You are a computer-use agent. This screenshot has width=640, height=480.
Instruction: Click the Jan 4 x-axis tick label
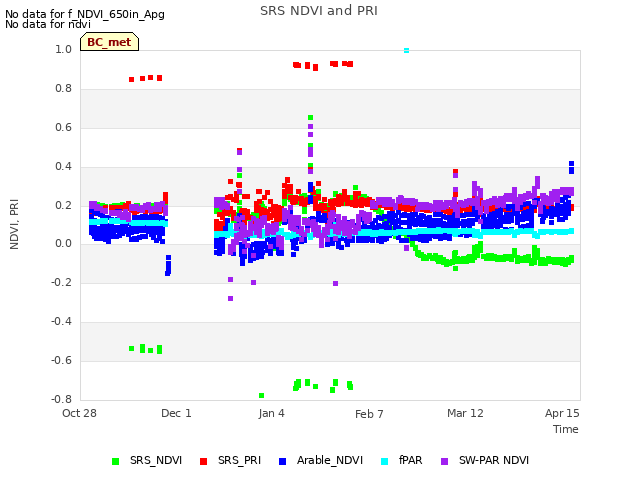tap(271, 413)
